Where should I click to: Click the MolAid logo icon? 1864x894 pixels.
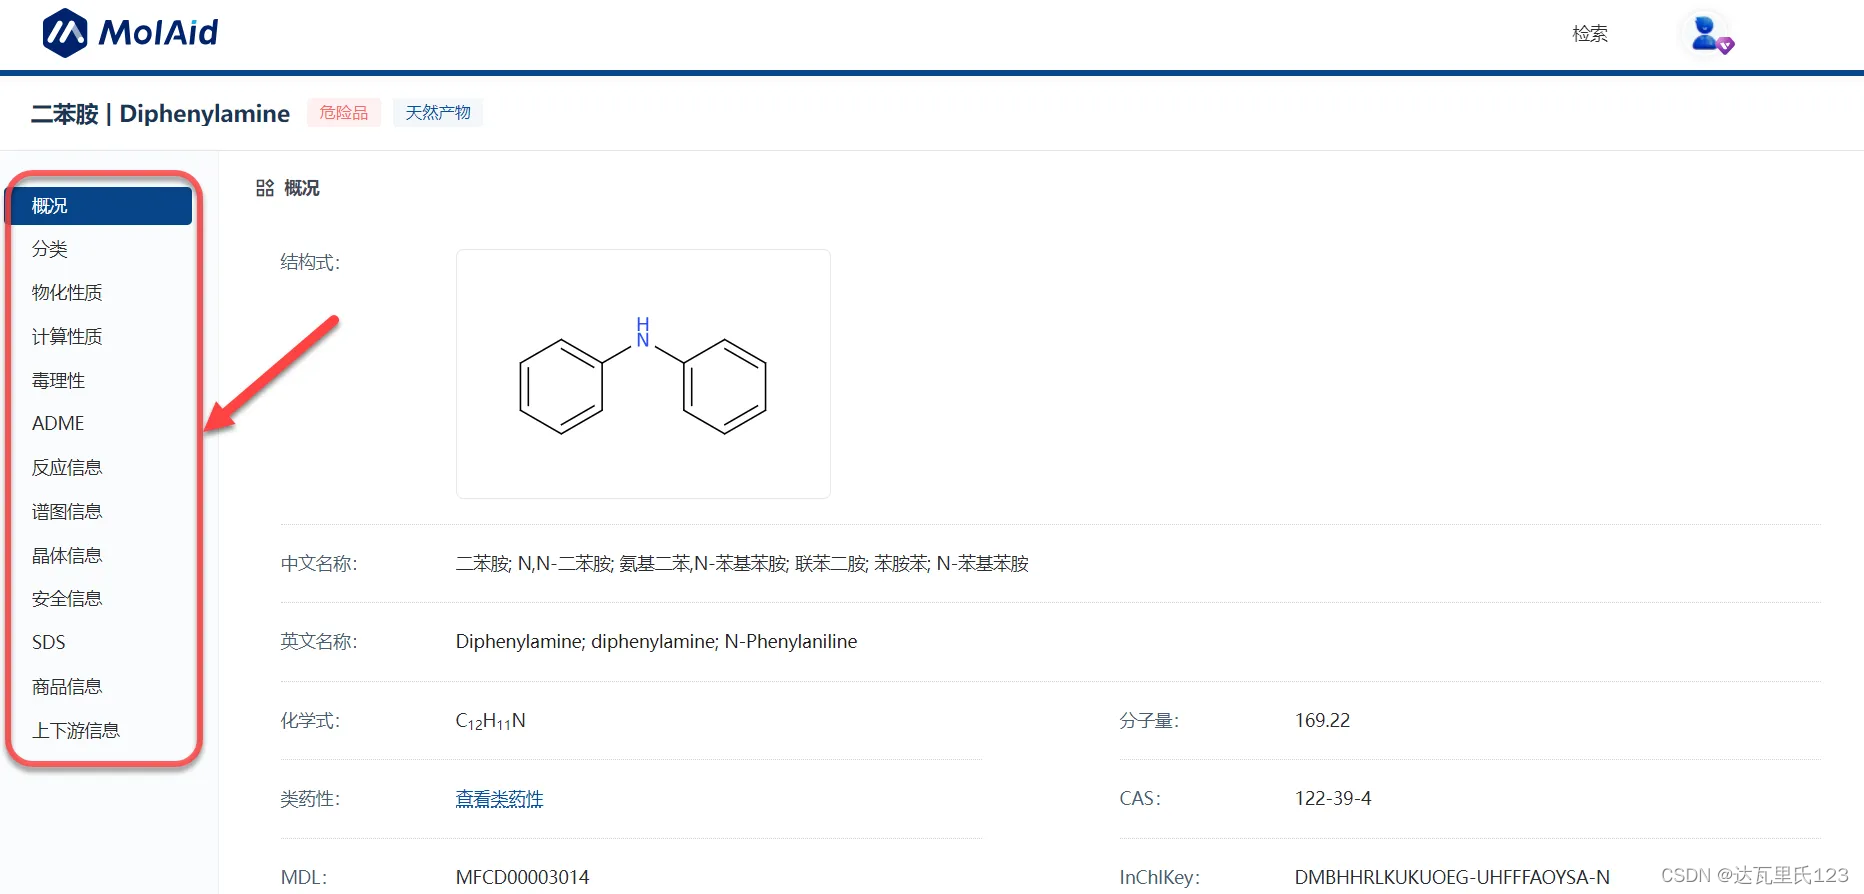[65, 33]
